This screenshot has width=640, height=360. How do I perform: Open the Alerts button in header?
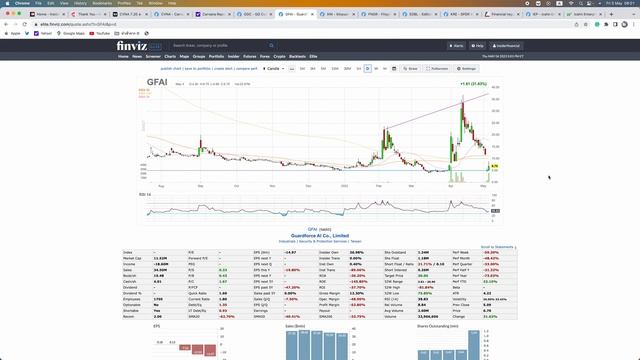456,46
